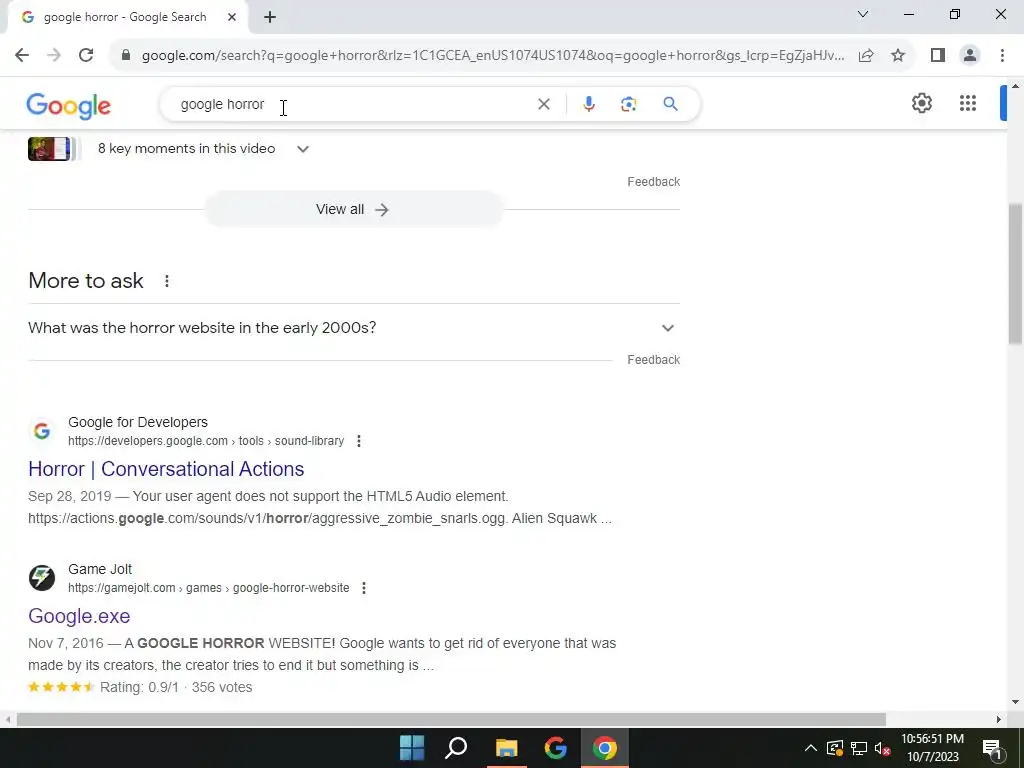Screen dimensions: 1024x768
Task: Click the horizontal scrollbar thumb
Action: click(x=451, y=719)
